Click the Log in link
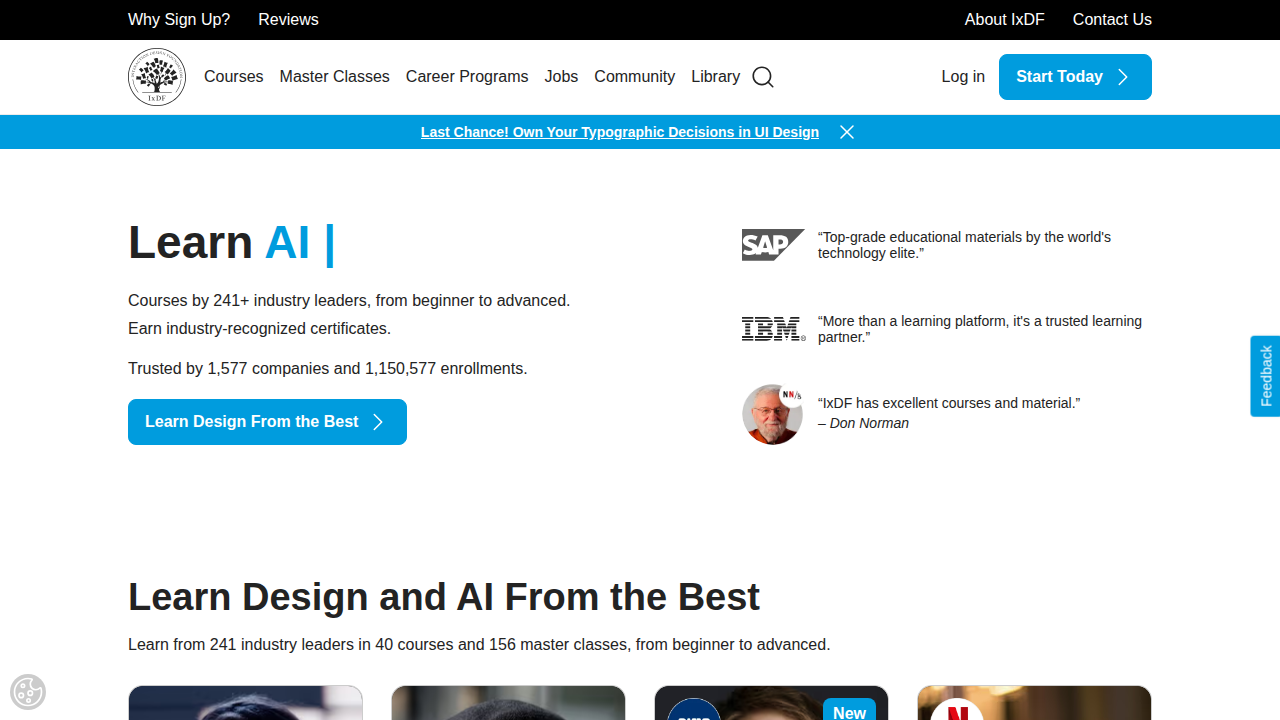This screenshot has height=720, width=1280. 963,77
